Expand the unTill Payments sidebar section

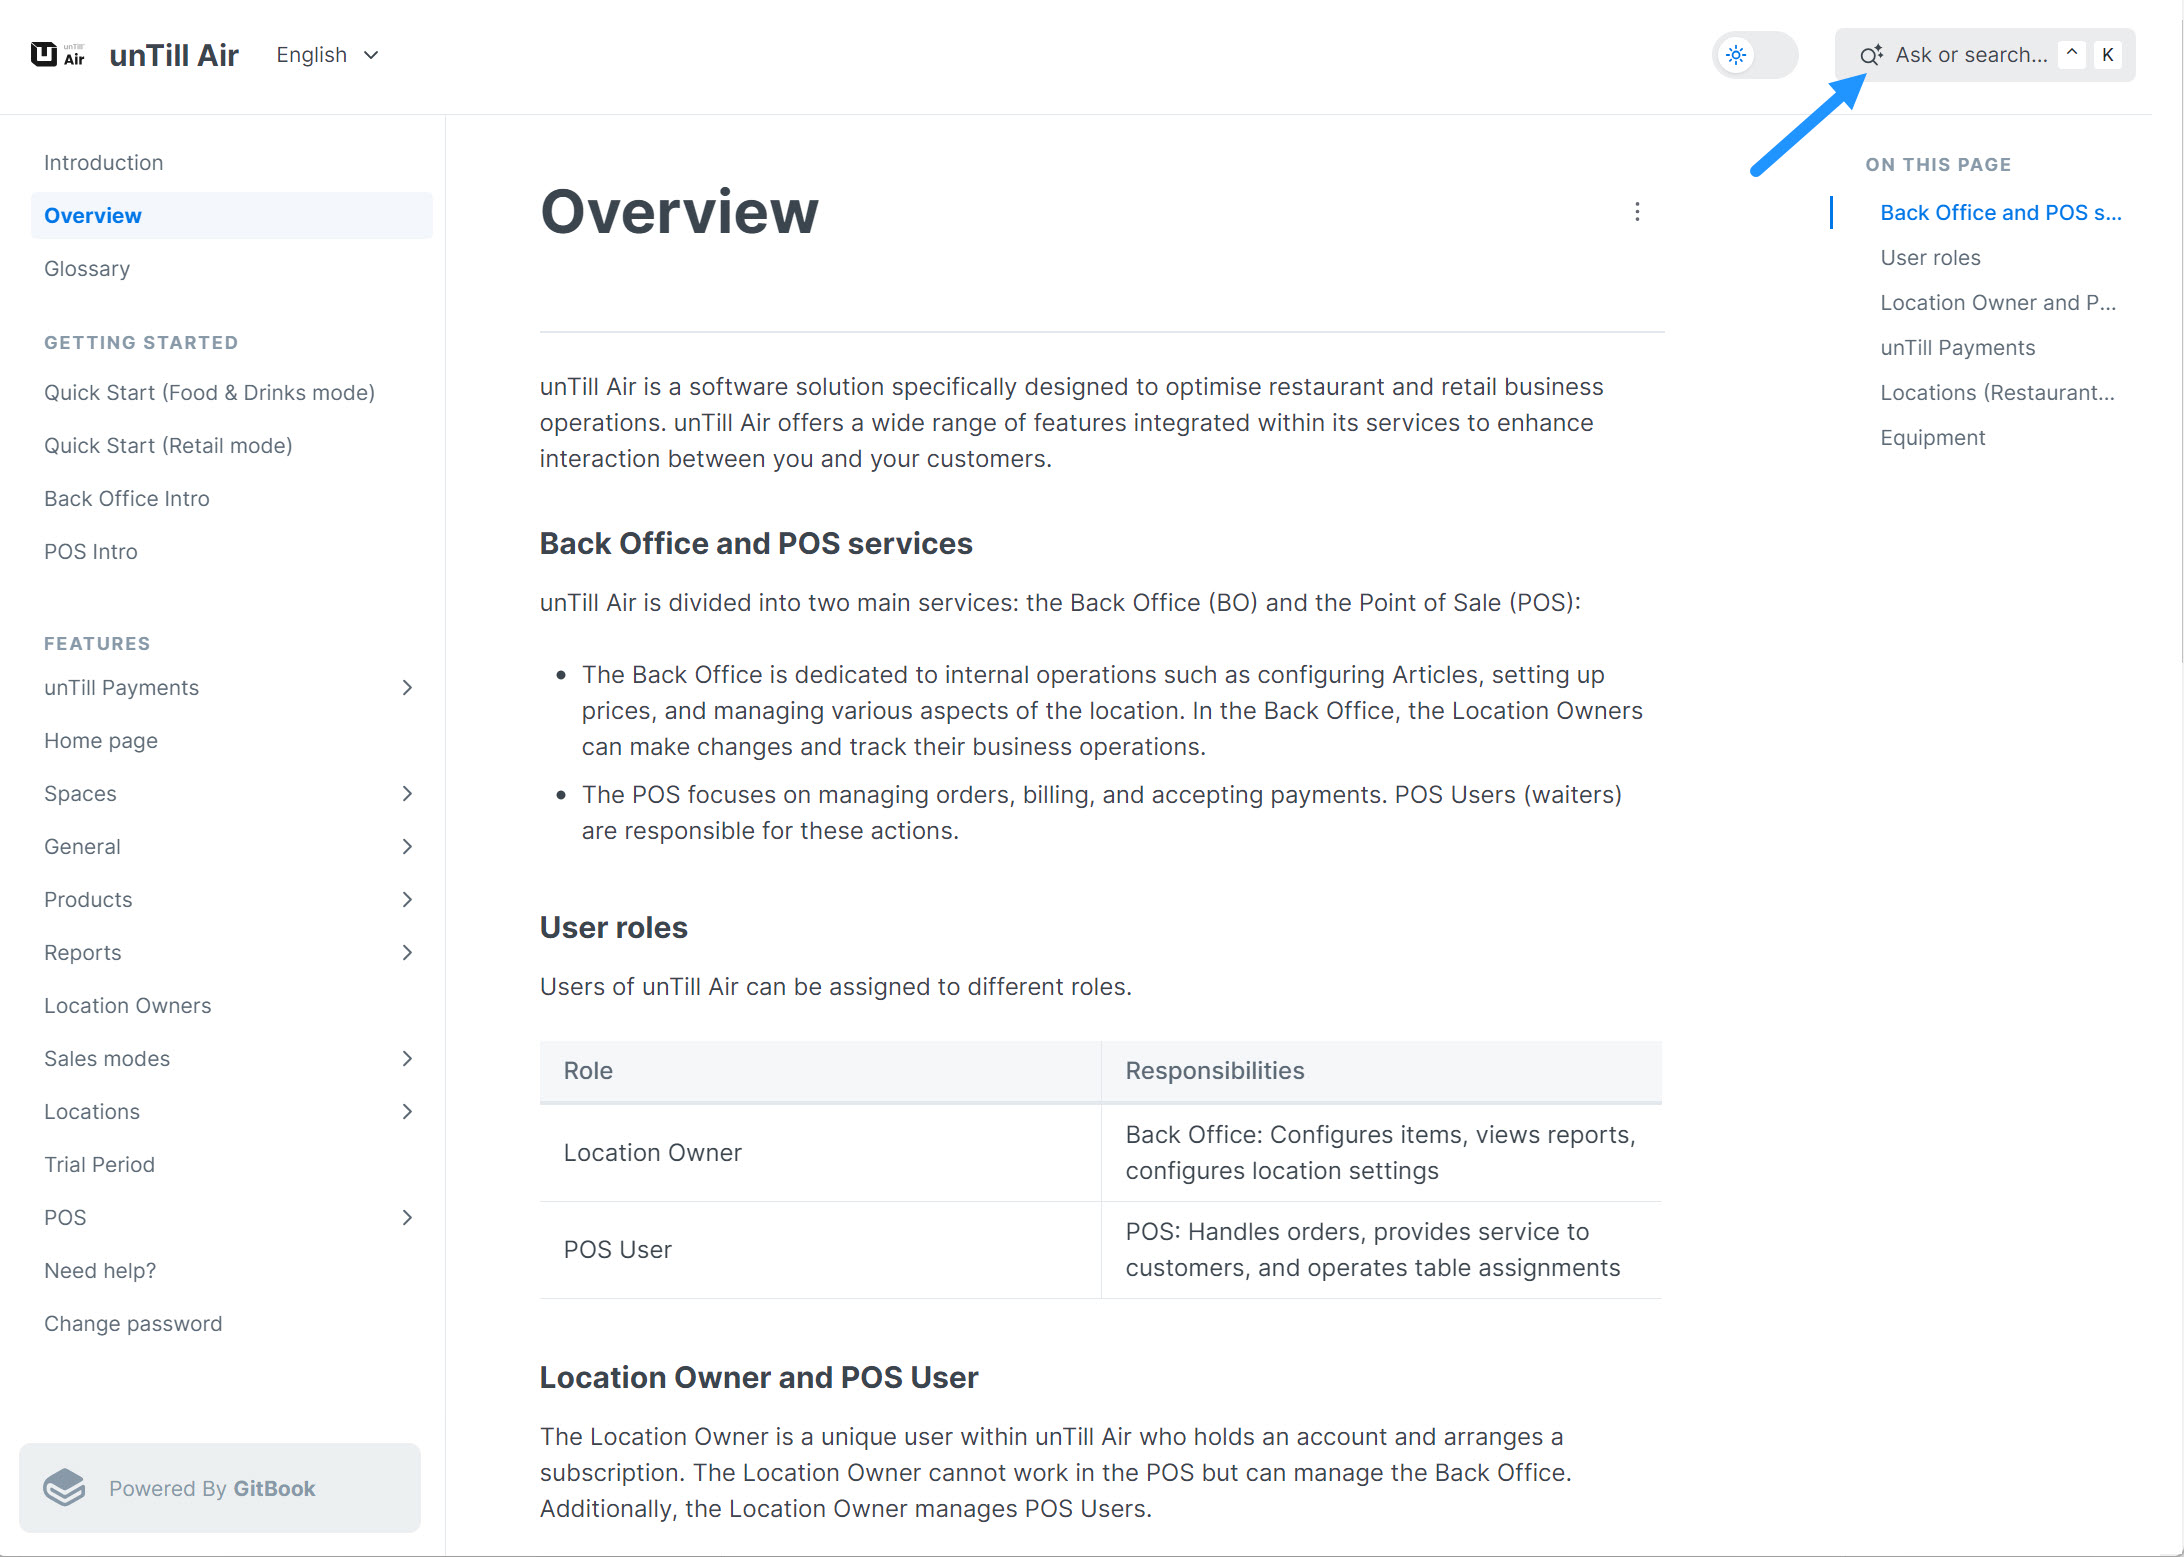tap(407, 688)
